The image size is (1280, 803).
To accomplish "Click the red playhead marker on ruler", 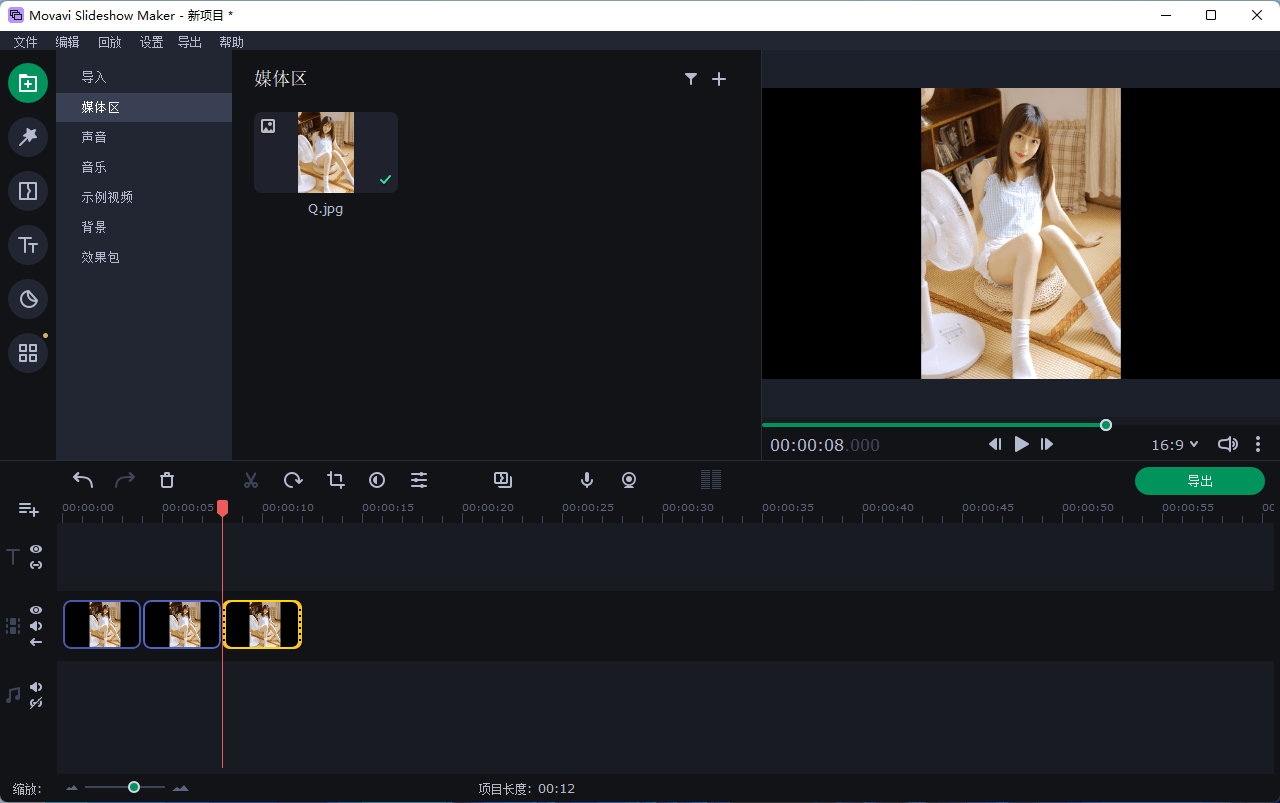I will tap(222, 508).
